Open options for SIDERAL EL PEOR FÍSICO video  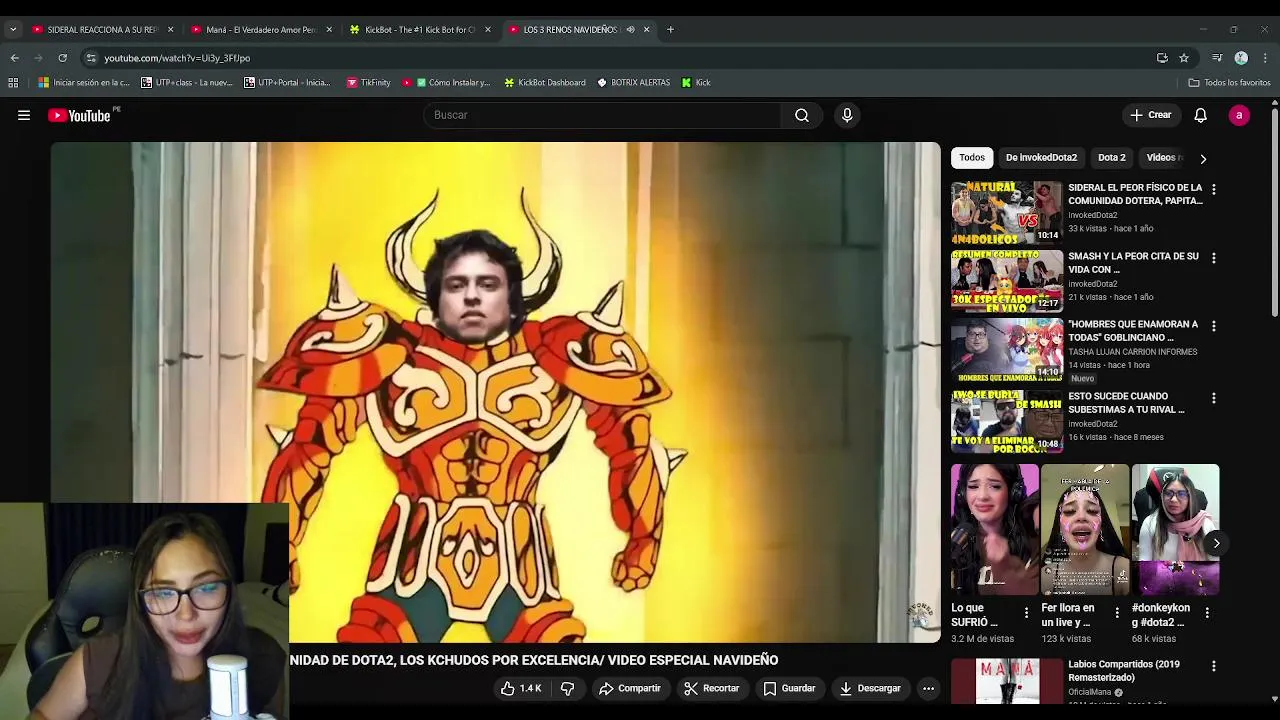[x=1213, y=189]
